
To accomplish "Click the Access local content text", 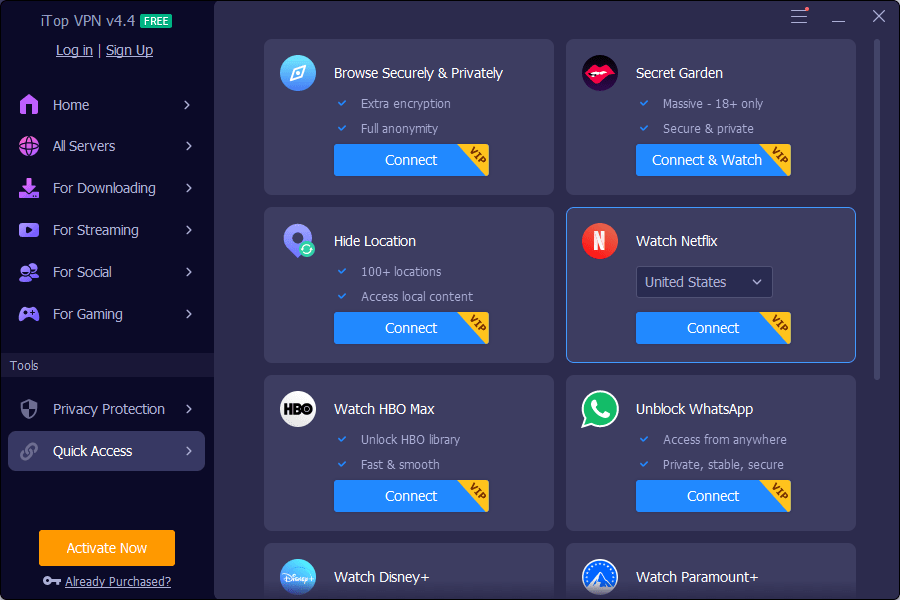I will click(x=417, y=297).
